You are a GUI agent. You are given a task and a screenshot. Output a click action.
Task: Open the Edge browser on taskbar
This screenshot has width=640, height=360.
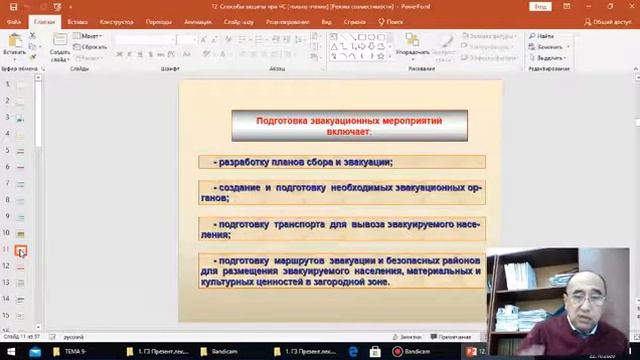(x=353, y=351)
